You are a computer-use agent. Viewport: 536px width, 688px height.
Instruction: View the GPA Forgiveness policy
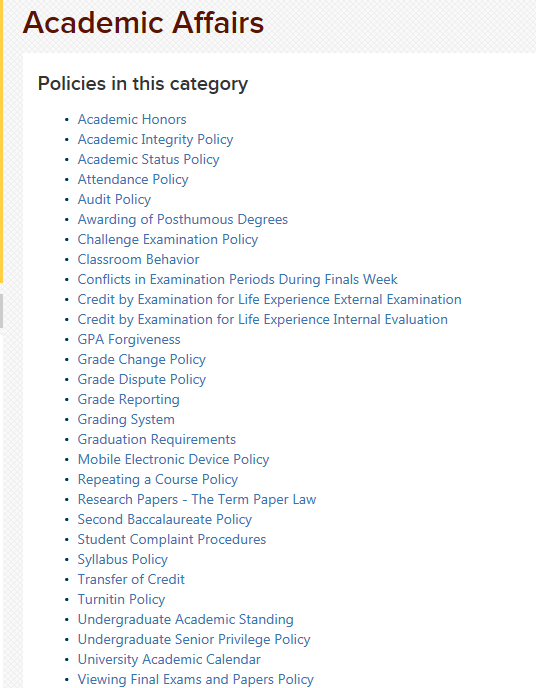129,340
